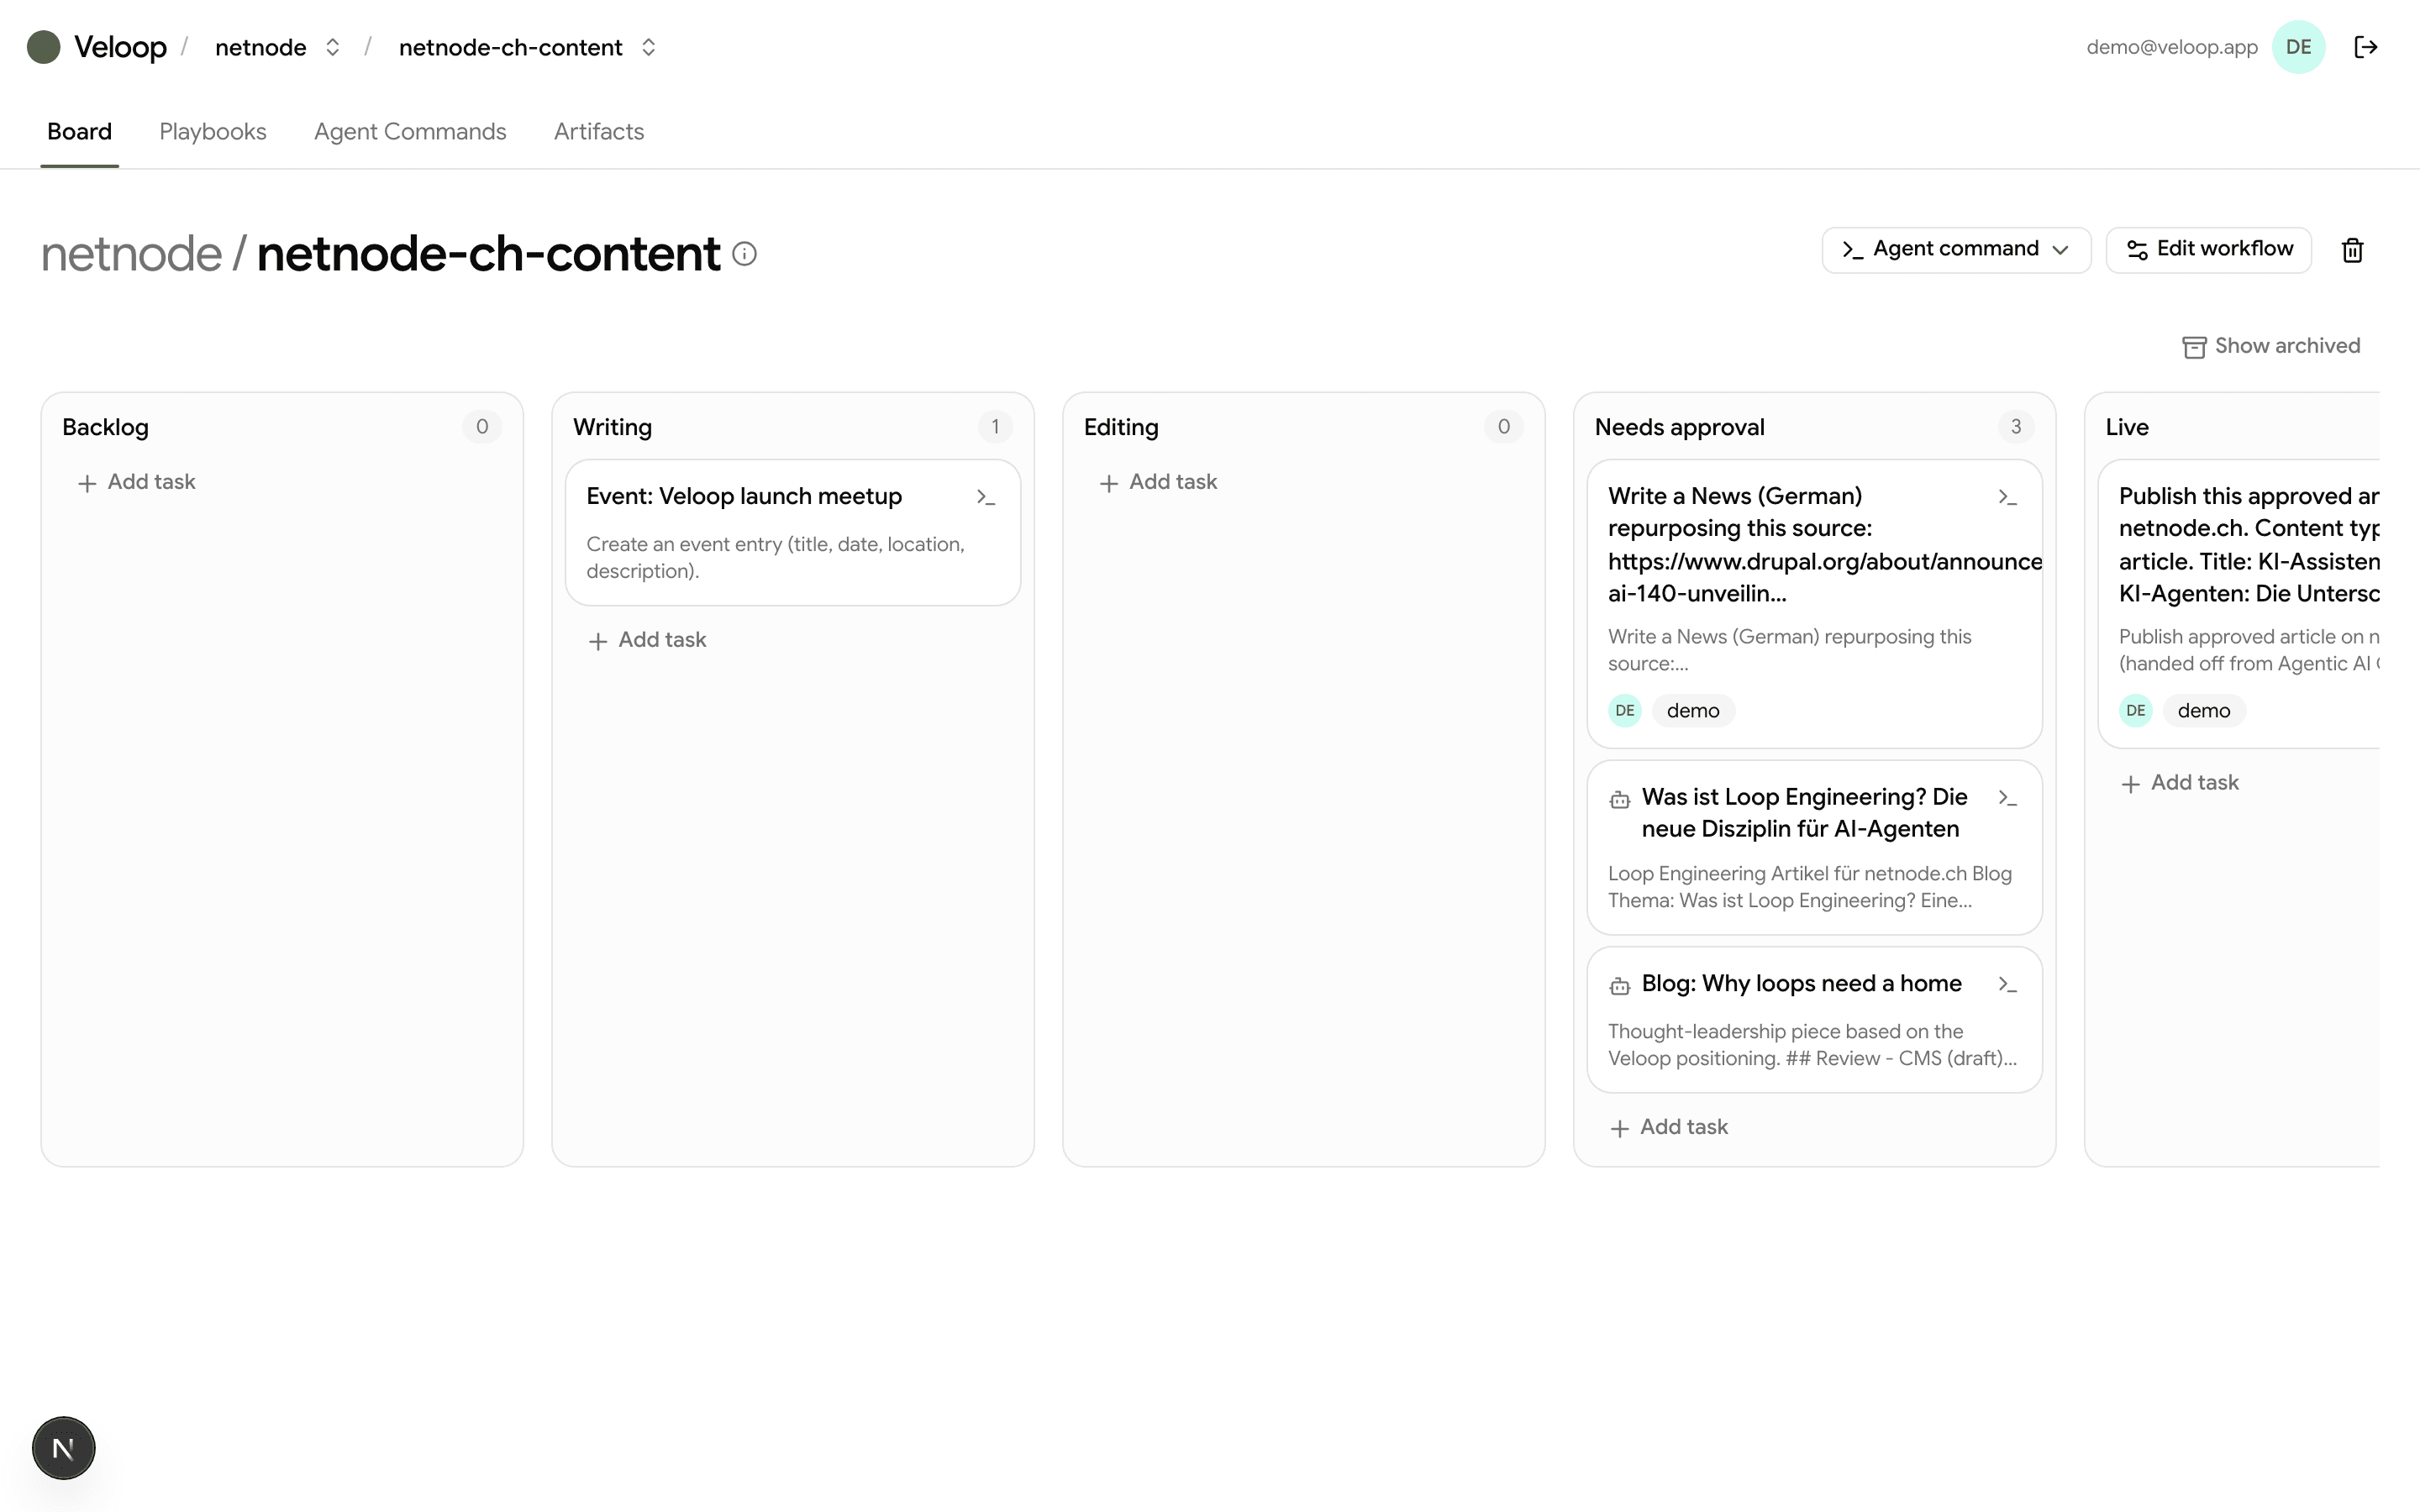The height and width of the screenshot is (1512, 2420).
Task: Click Edit workflow button
Action: pos(2208,249)
